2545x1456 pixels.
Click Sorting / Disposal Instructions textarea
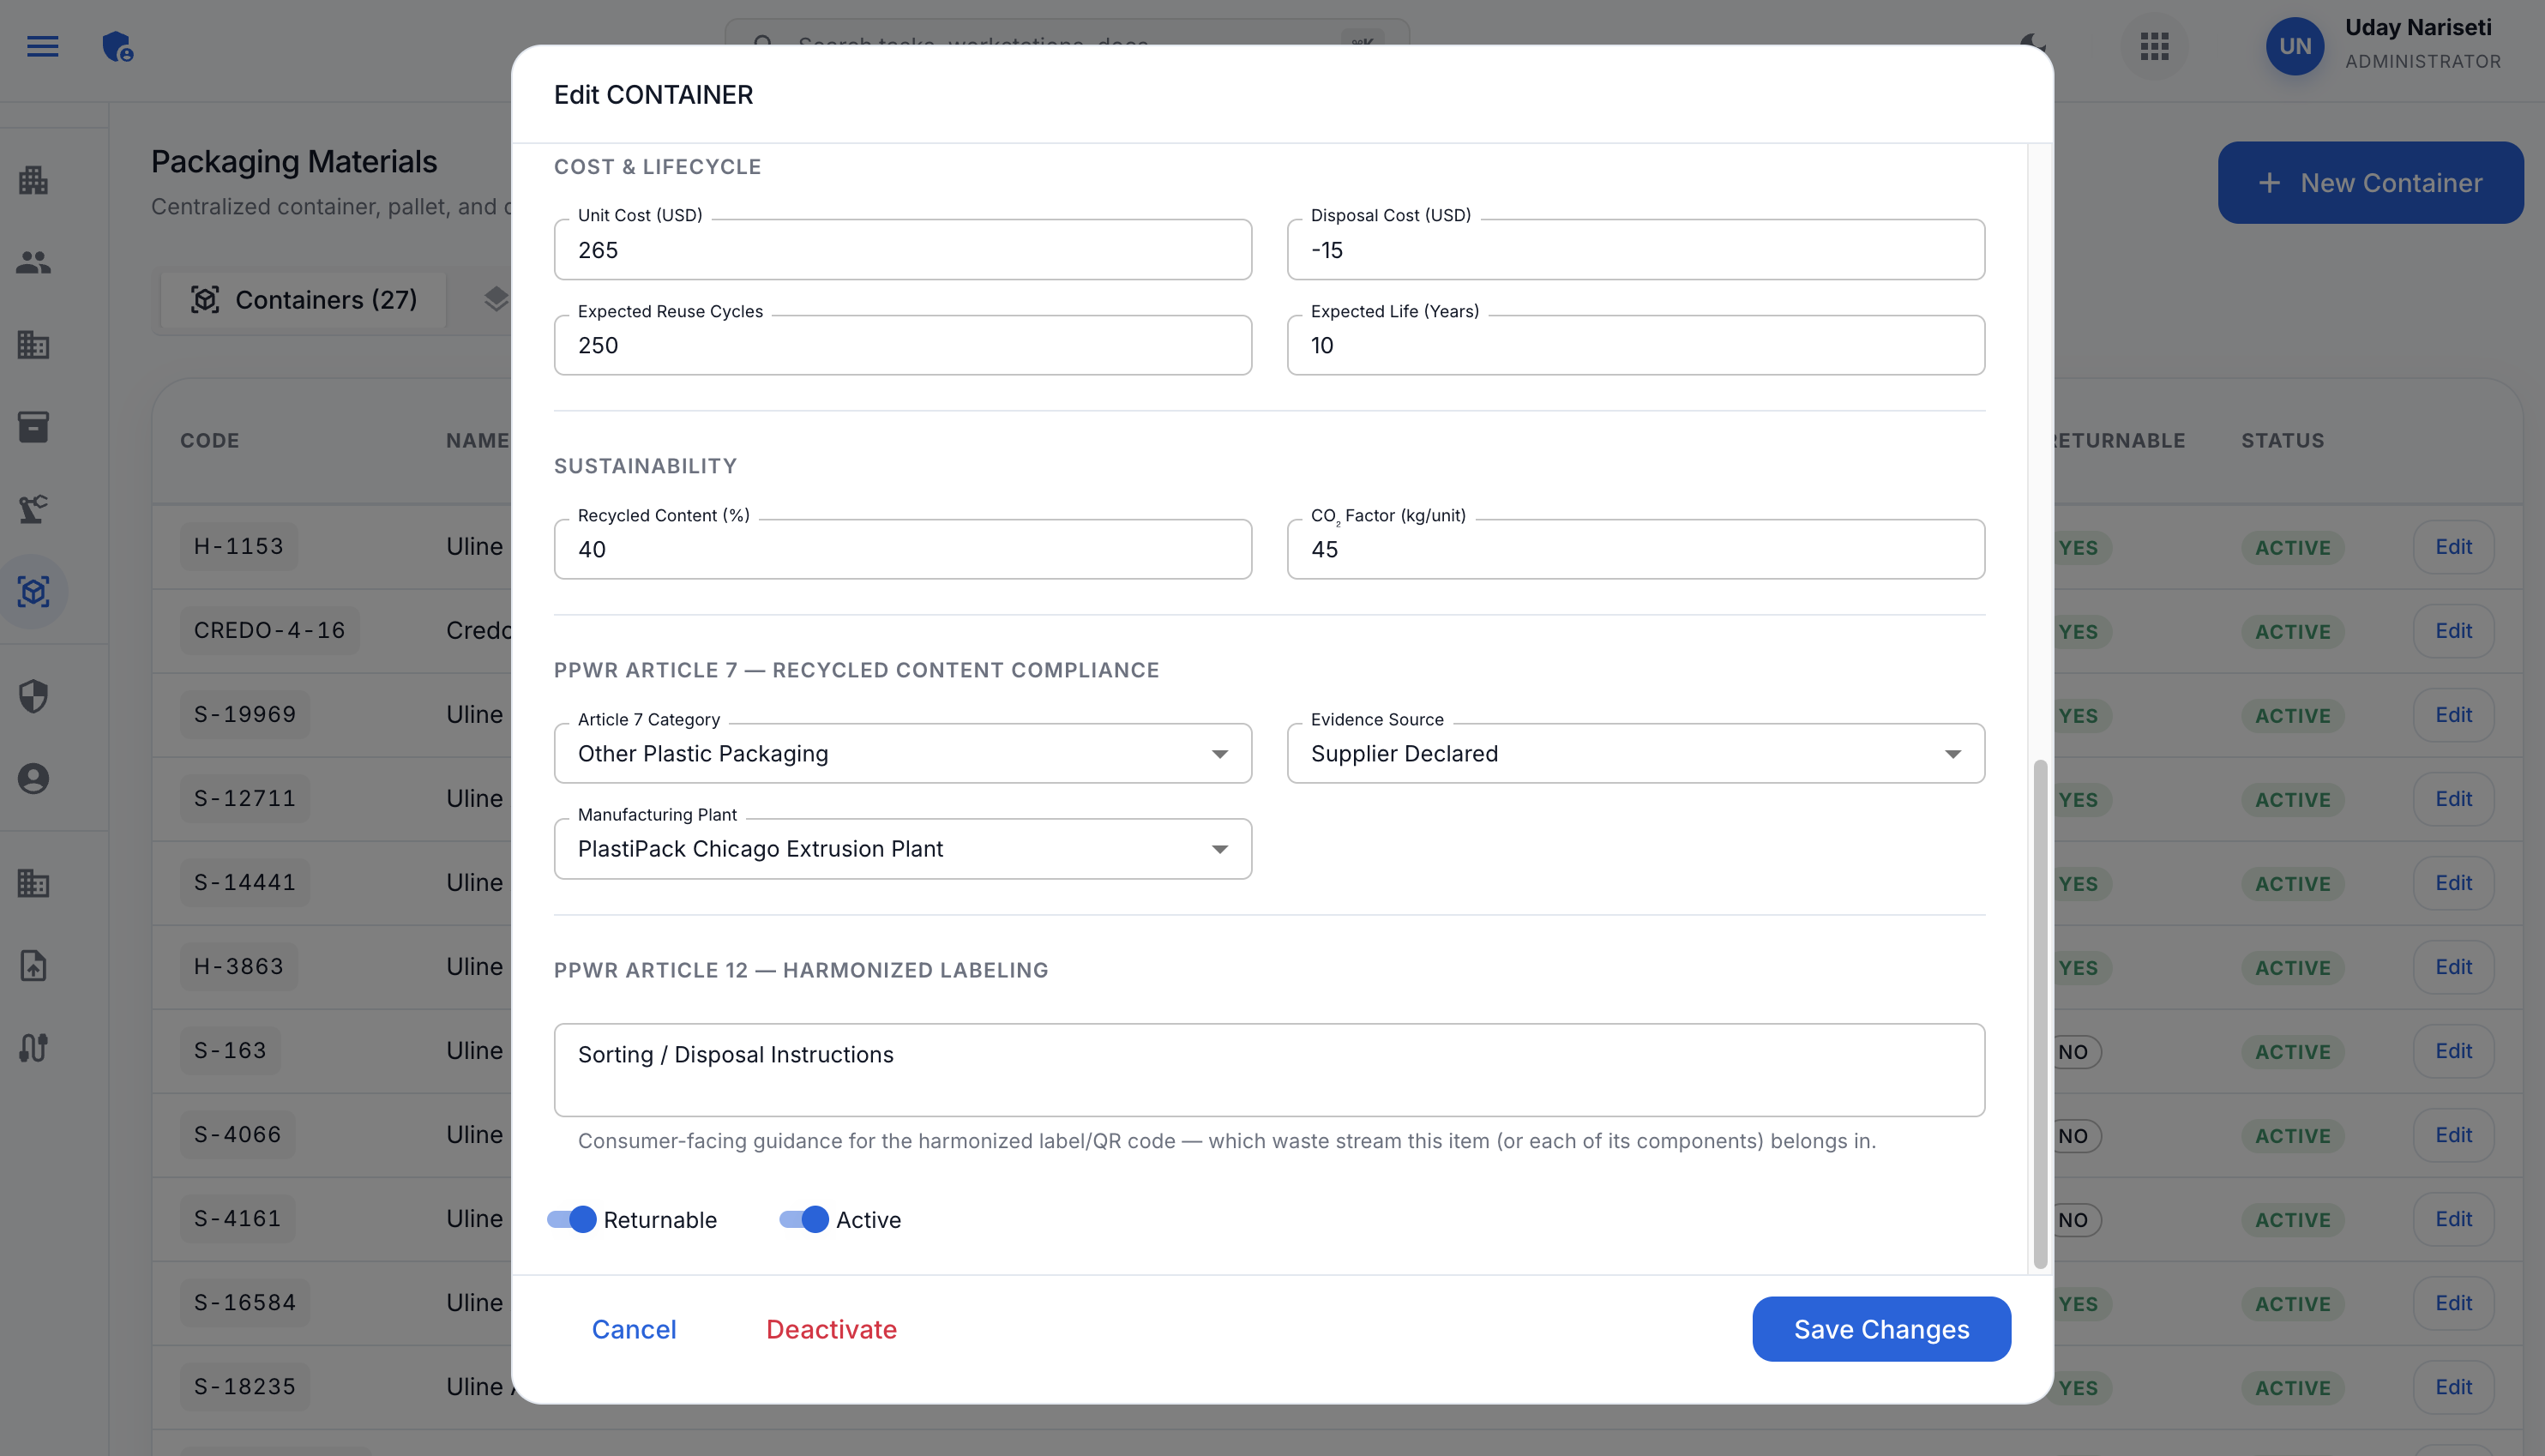coord(1269,1069)
